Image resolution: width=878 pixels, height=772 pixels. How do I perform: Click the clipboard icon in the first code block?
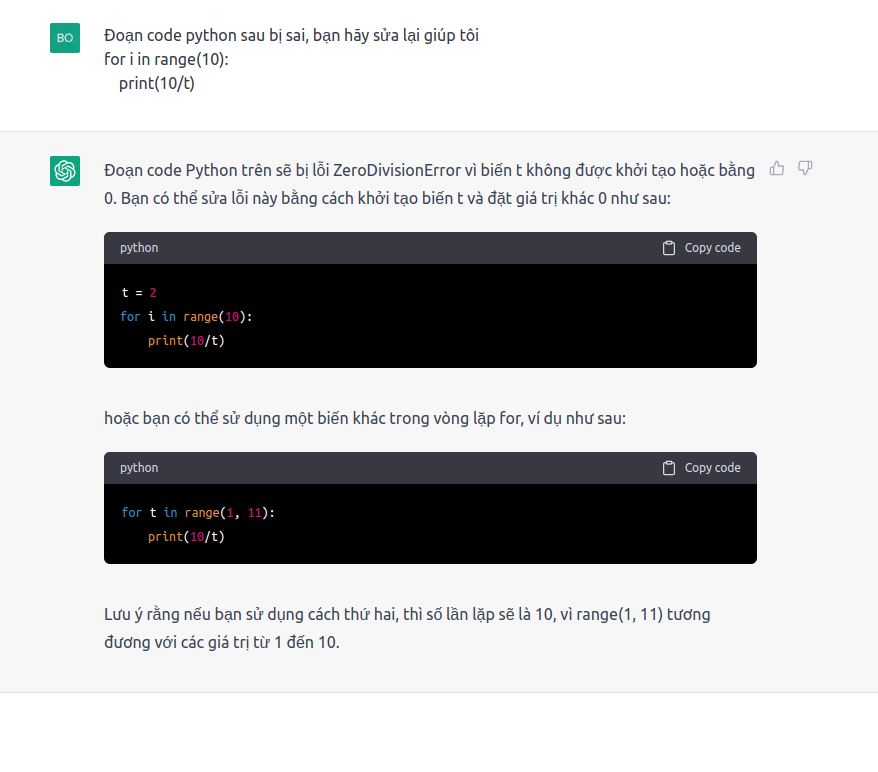pyautogui.click(x=669, y=248)
